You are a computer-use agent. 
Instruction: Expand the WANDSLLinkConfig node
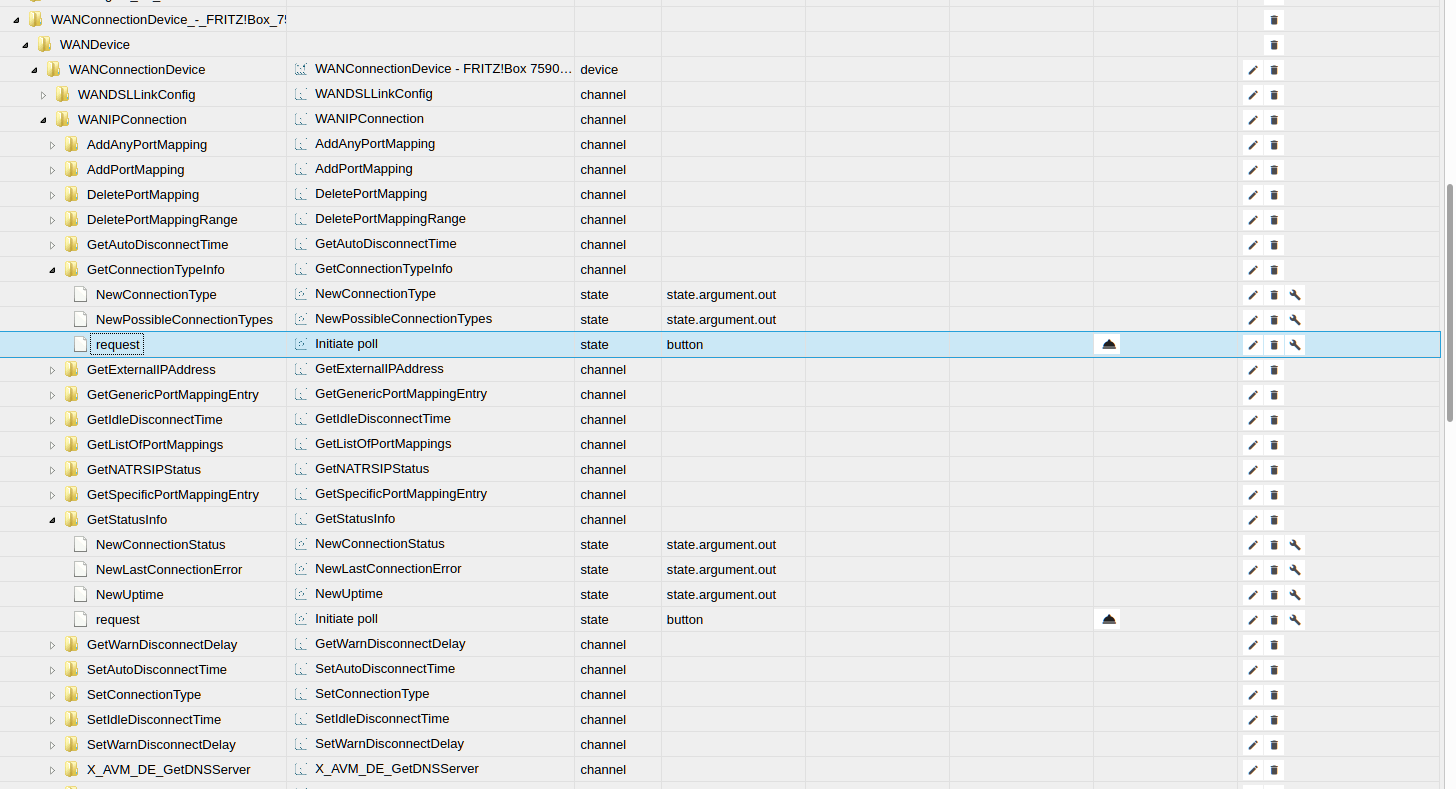pyautogui.click(x=43, y=95)
